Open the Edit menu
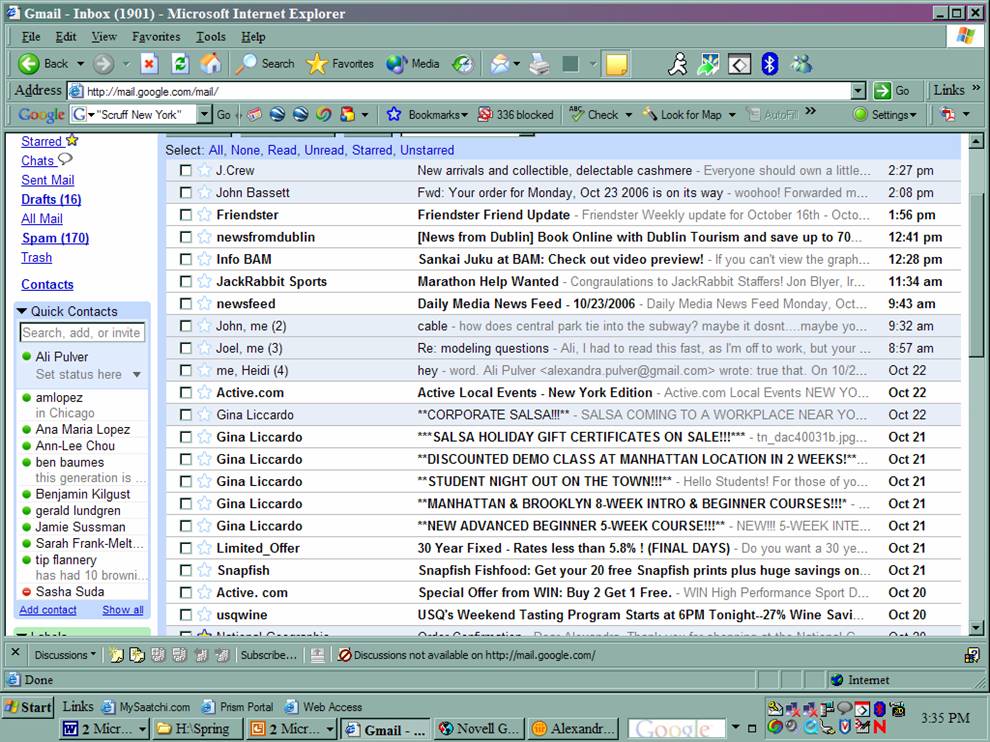Screen dimensions: 990x742 [66, 37]
